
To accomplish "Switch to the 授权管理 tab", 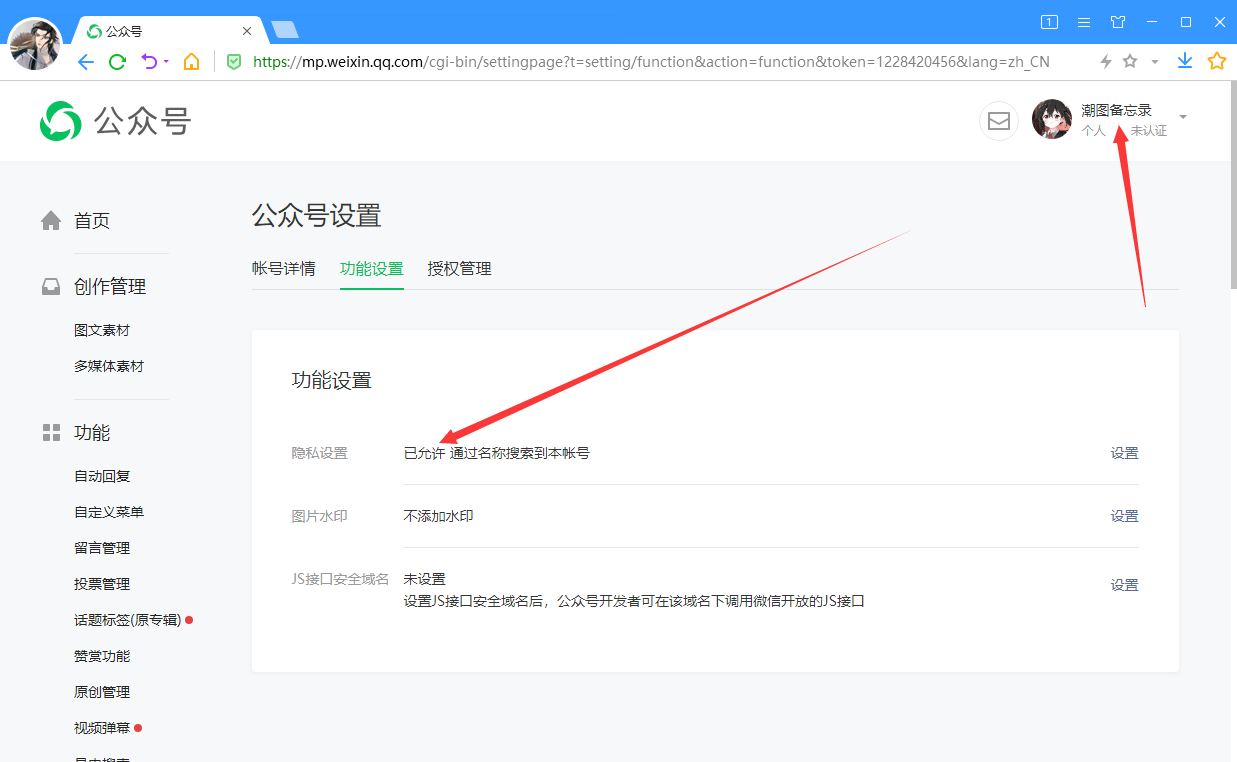I will coord(459,268).
